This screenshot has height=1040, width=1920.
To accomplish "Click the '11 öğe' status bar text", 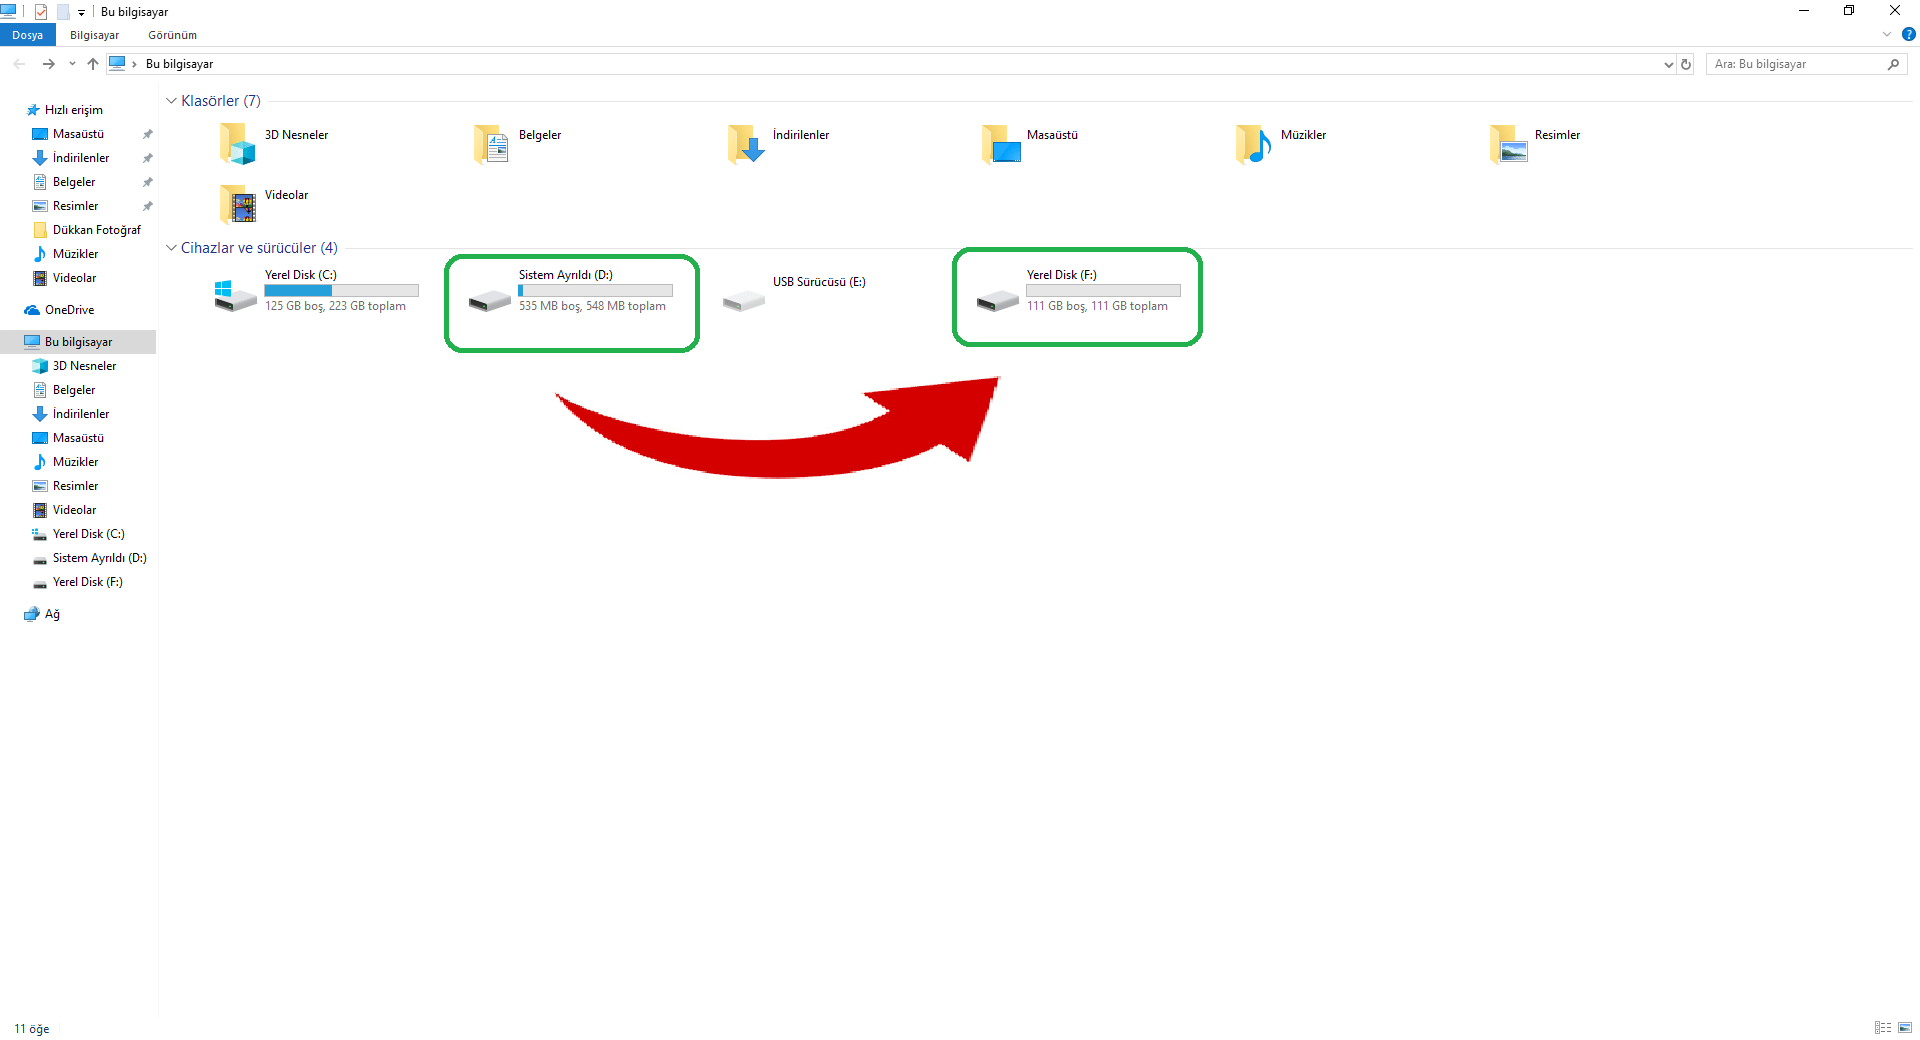I will click(x=32, y=1029).
